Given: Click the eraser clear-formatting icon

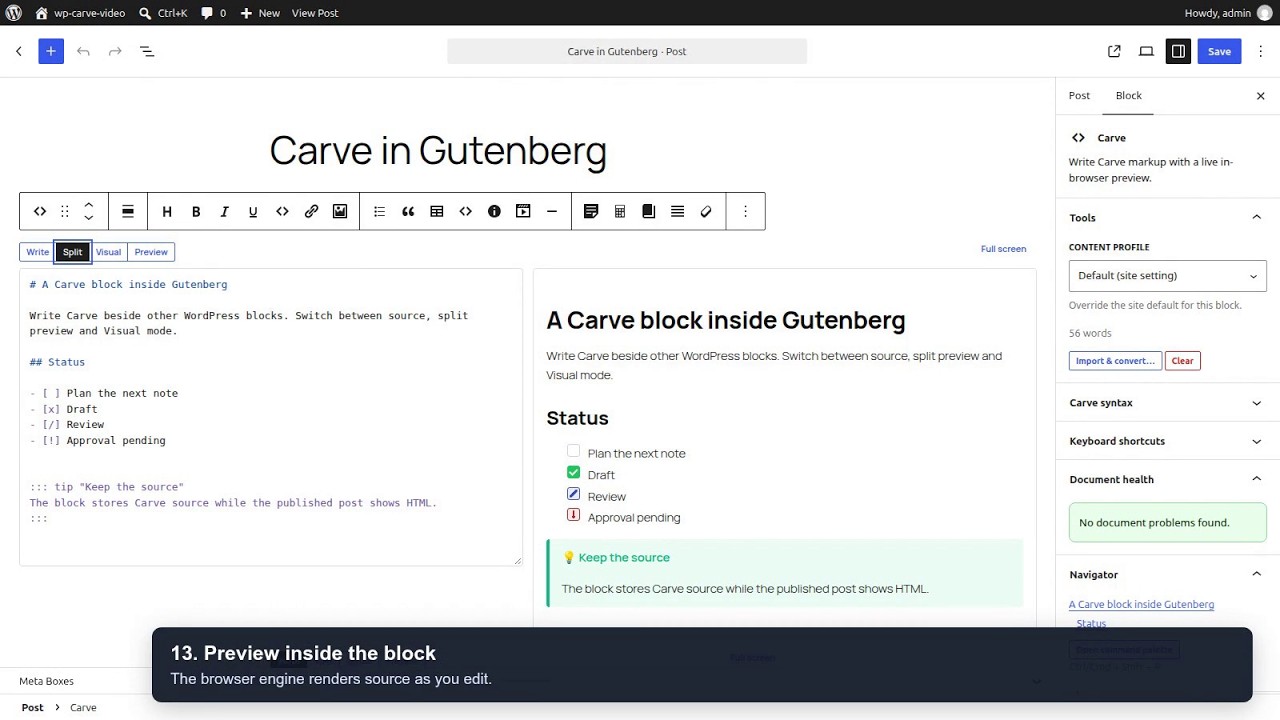Looking at the screenshot, I should point(706,211).
